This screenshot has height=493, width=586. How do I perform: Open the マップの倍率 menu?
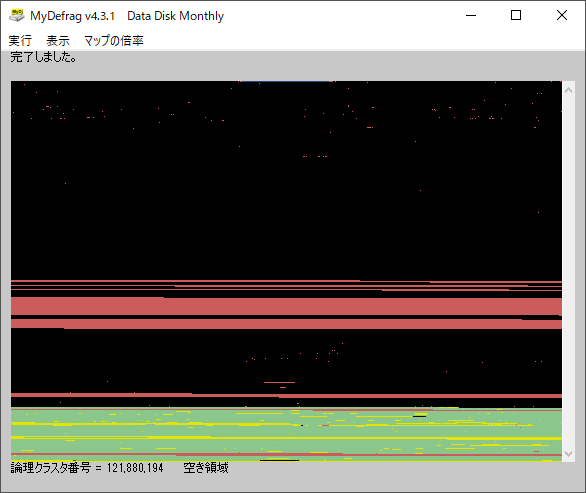(x=114, y=40)
